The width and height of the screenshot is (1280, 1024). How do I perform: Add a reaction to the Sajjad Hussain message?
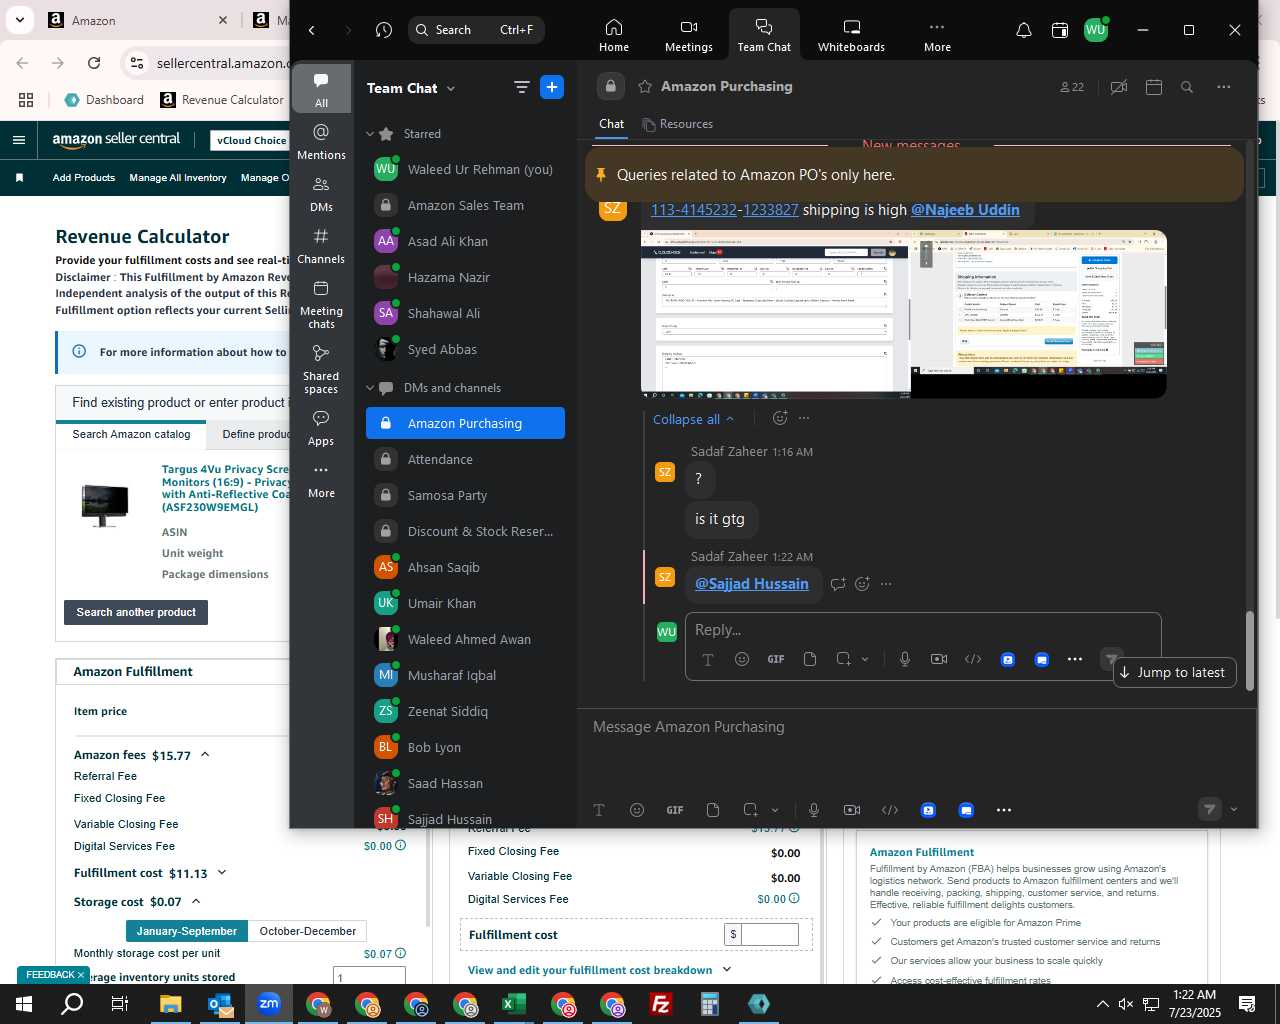[x=862, y=584]
